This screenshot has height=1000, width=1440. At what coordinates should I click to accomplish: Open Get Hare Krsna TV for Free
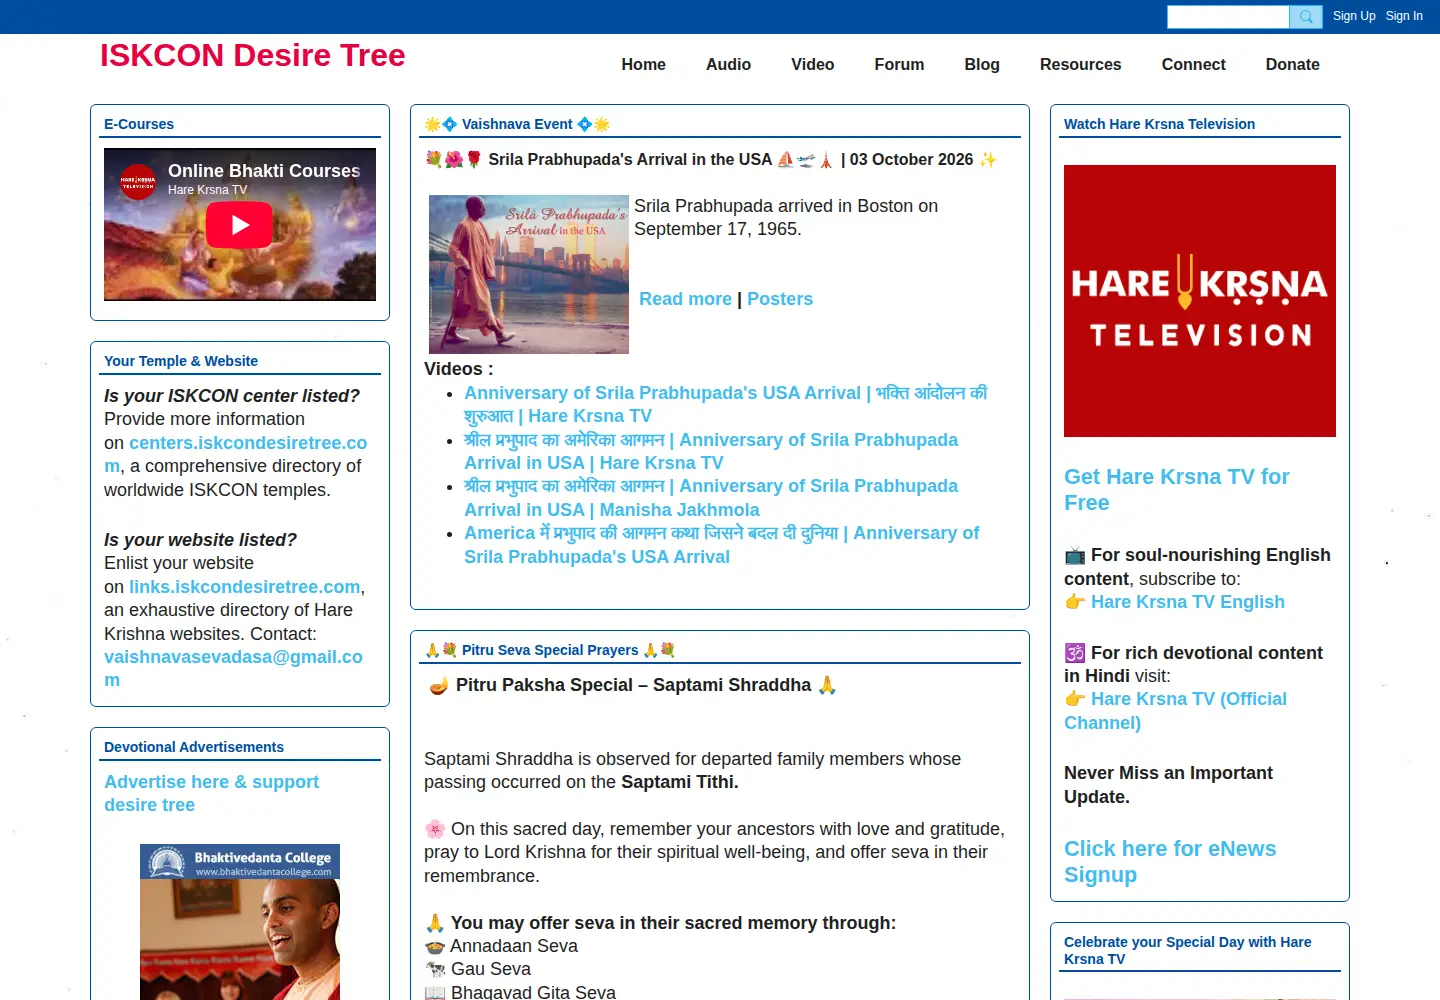click(1177, 490)
